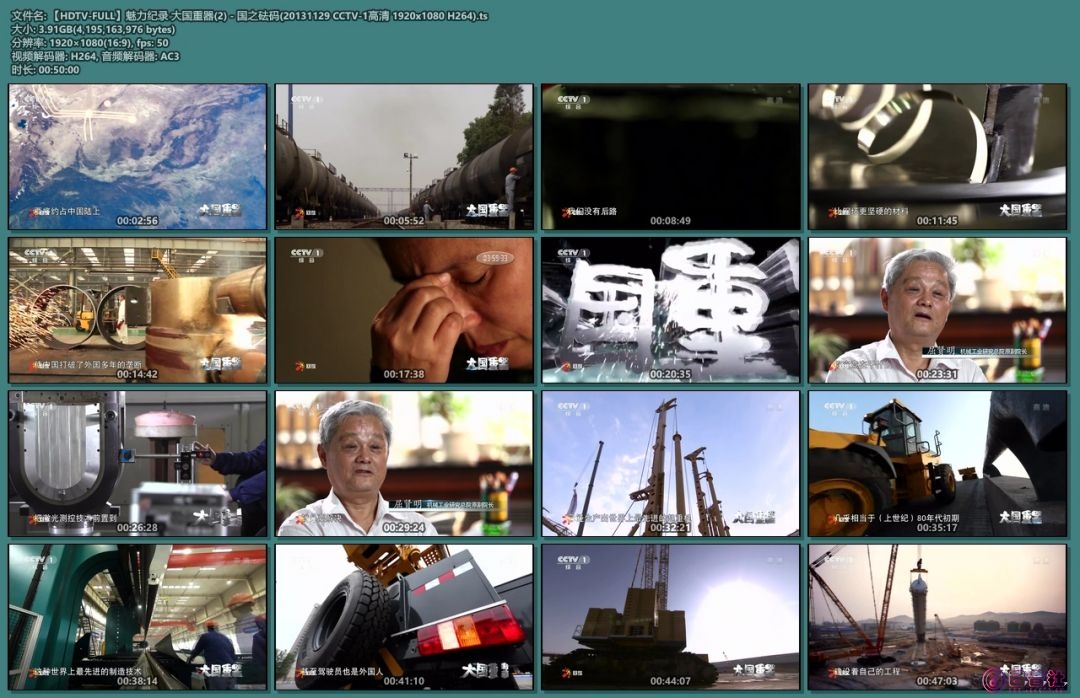This screenshot has width=1080, height=698.
Task: Select the close-up face frame at 00:17:38
Action: coord(404,310)
